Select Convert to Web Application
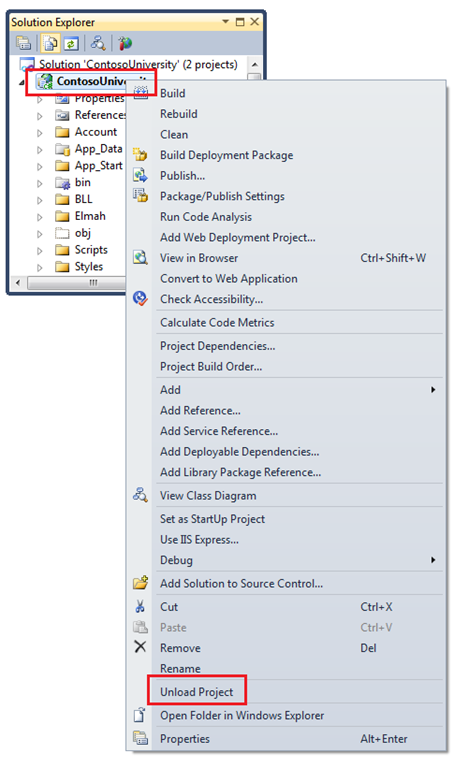469x768 pixels. (229, 278)
